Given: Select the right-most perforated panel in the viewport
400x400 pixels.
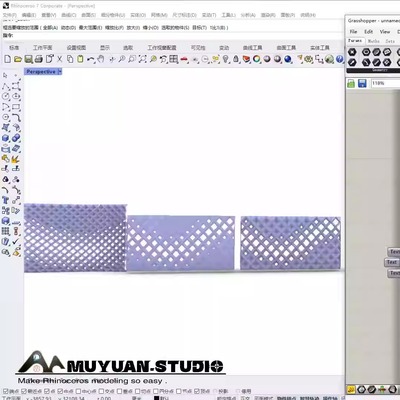Looking at the screenshot, I should [290, 243].
